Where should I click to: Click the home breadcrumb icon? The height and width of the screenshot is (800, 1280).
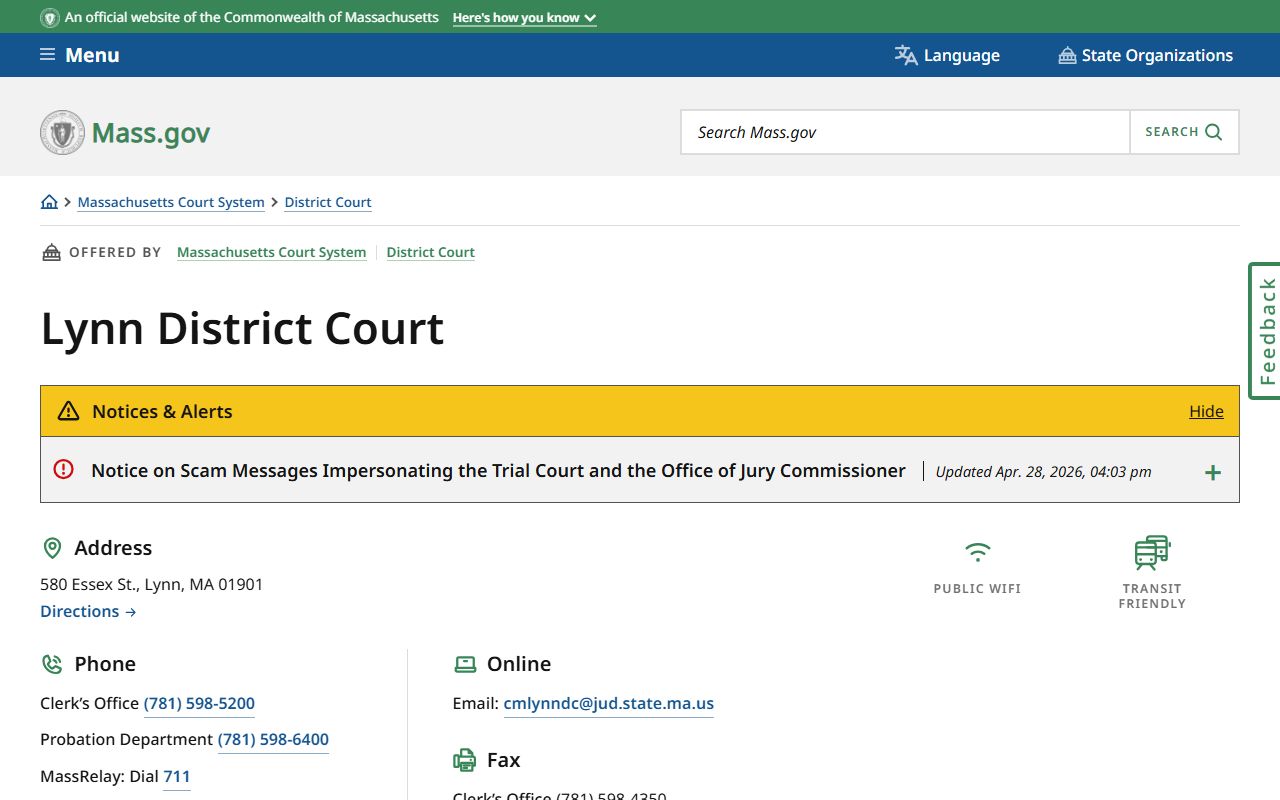click(x=49, y=202)
